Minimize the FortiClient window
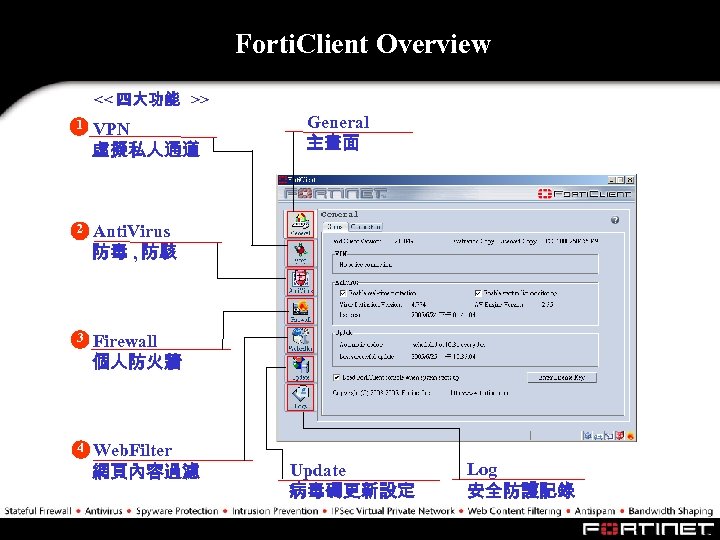 point(612,180)
